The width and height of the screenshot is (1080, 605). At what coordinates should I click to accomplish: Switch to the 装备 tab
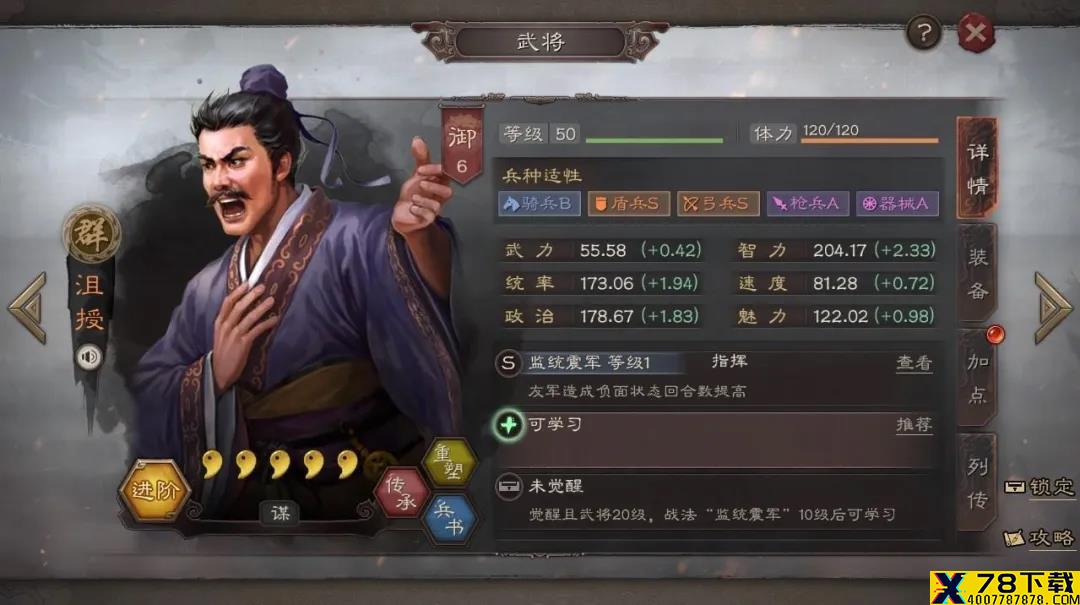click(x=977, y=274)
